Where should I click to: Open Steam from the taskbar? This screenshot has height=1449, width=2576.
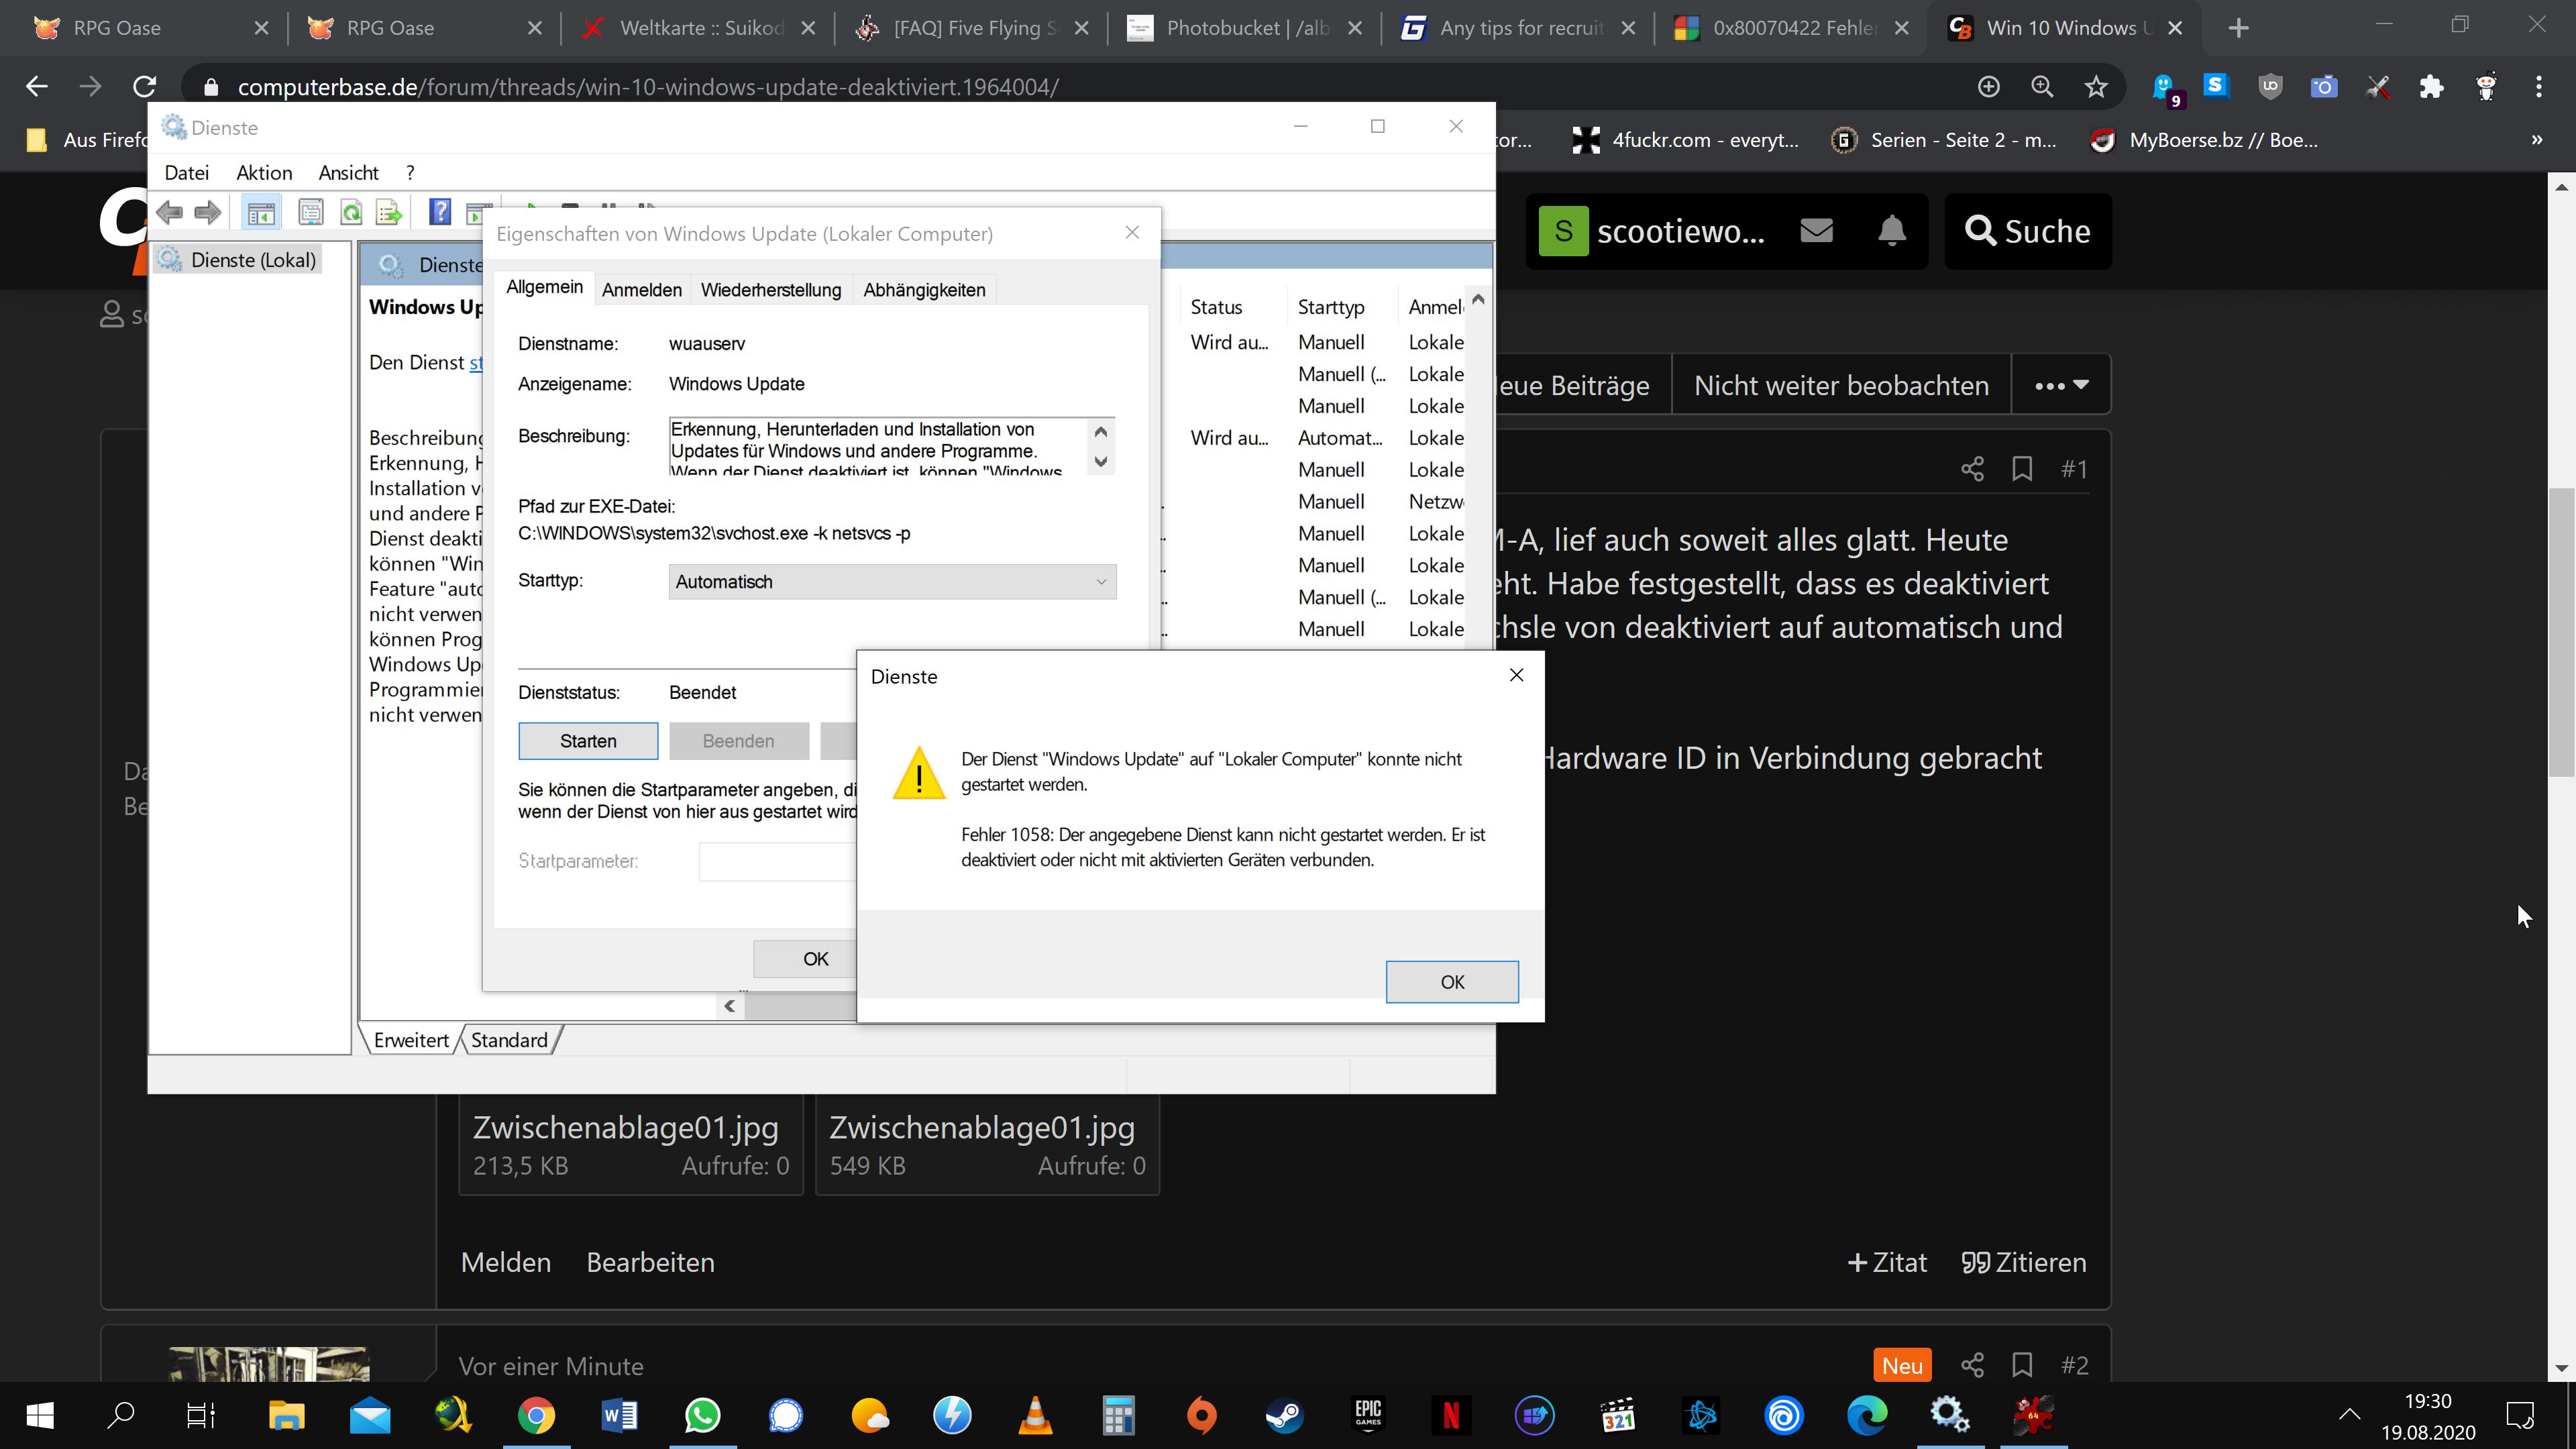(1284, 1415)
